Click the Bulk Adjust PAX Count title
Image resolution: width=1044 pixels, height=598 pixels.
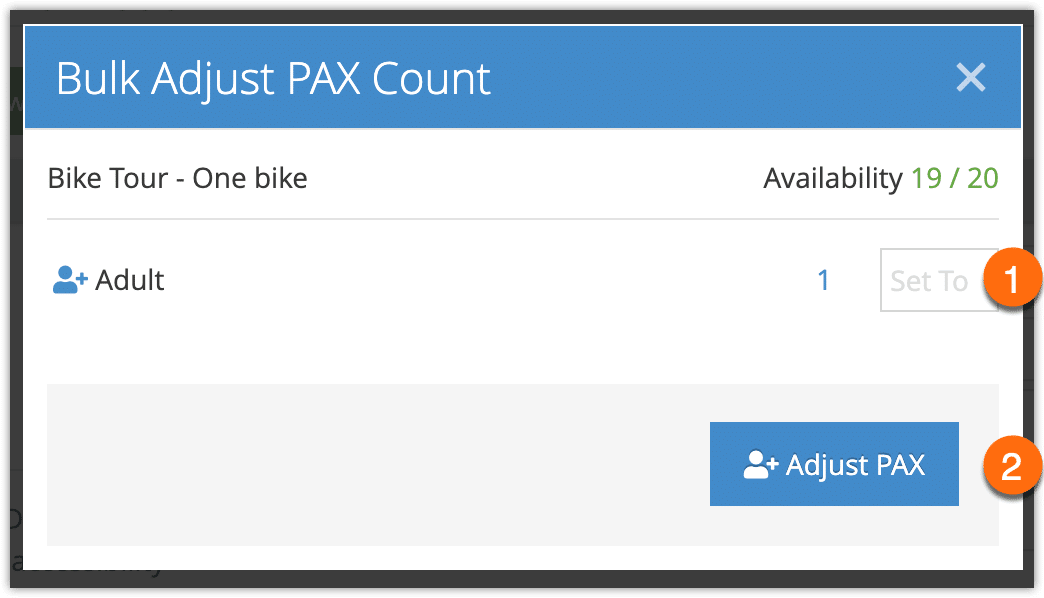pos(274,79)
